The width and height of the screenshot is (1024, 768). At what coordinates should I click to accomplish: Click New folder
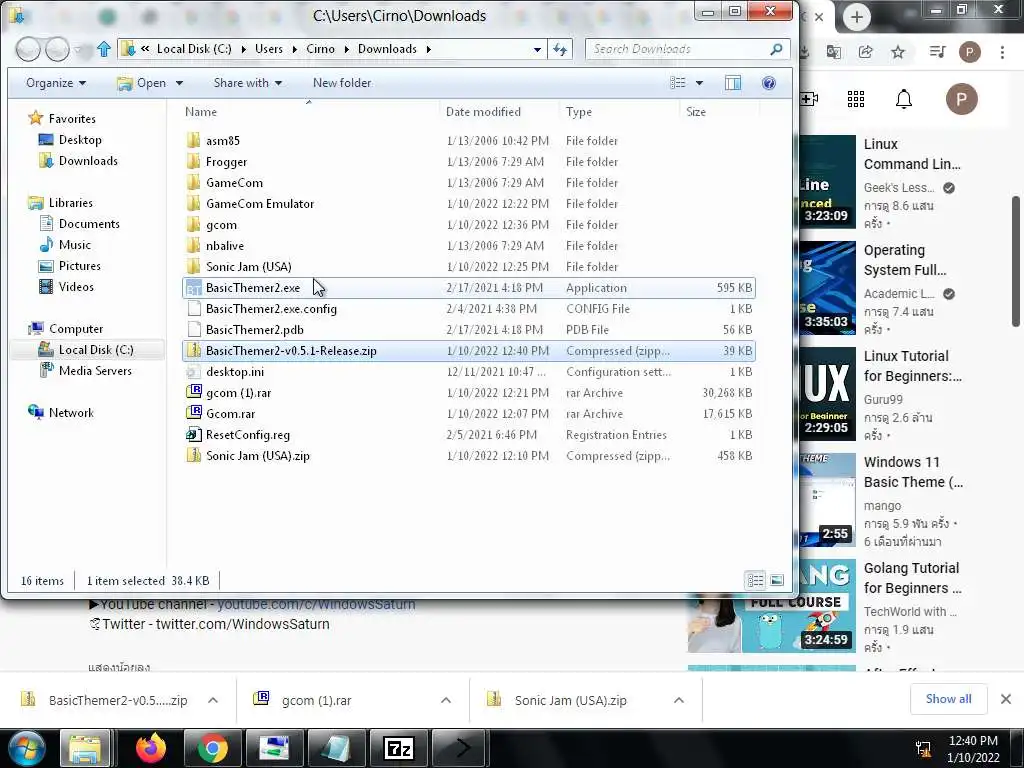click(x=342, y=83)
